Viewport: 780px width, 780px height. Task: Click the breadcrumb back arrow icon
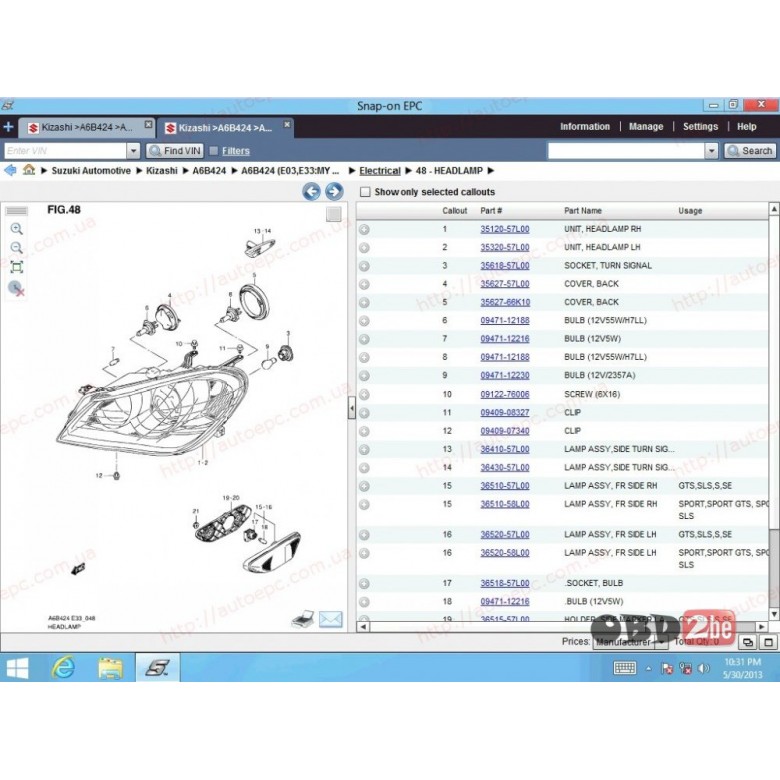click(x=9, y=171)
